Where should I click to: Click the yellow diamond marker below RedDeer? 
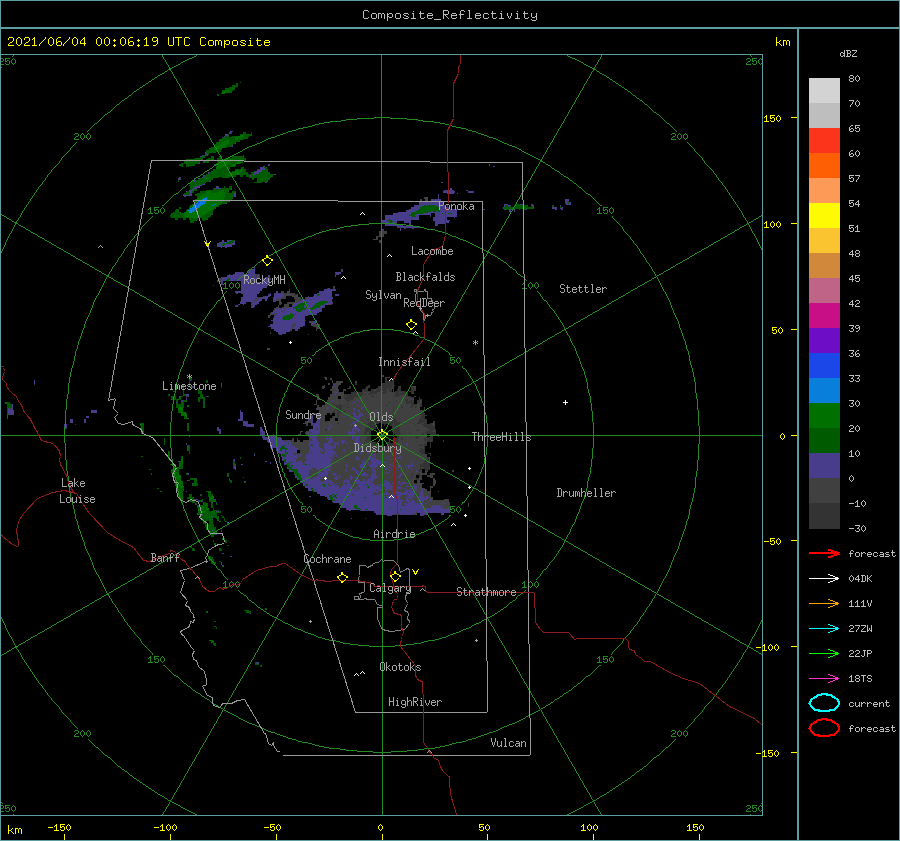pos(412,324)
